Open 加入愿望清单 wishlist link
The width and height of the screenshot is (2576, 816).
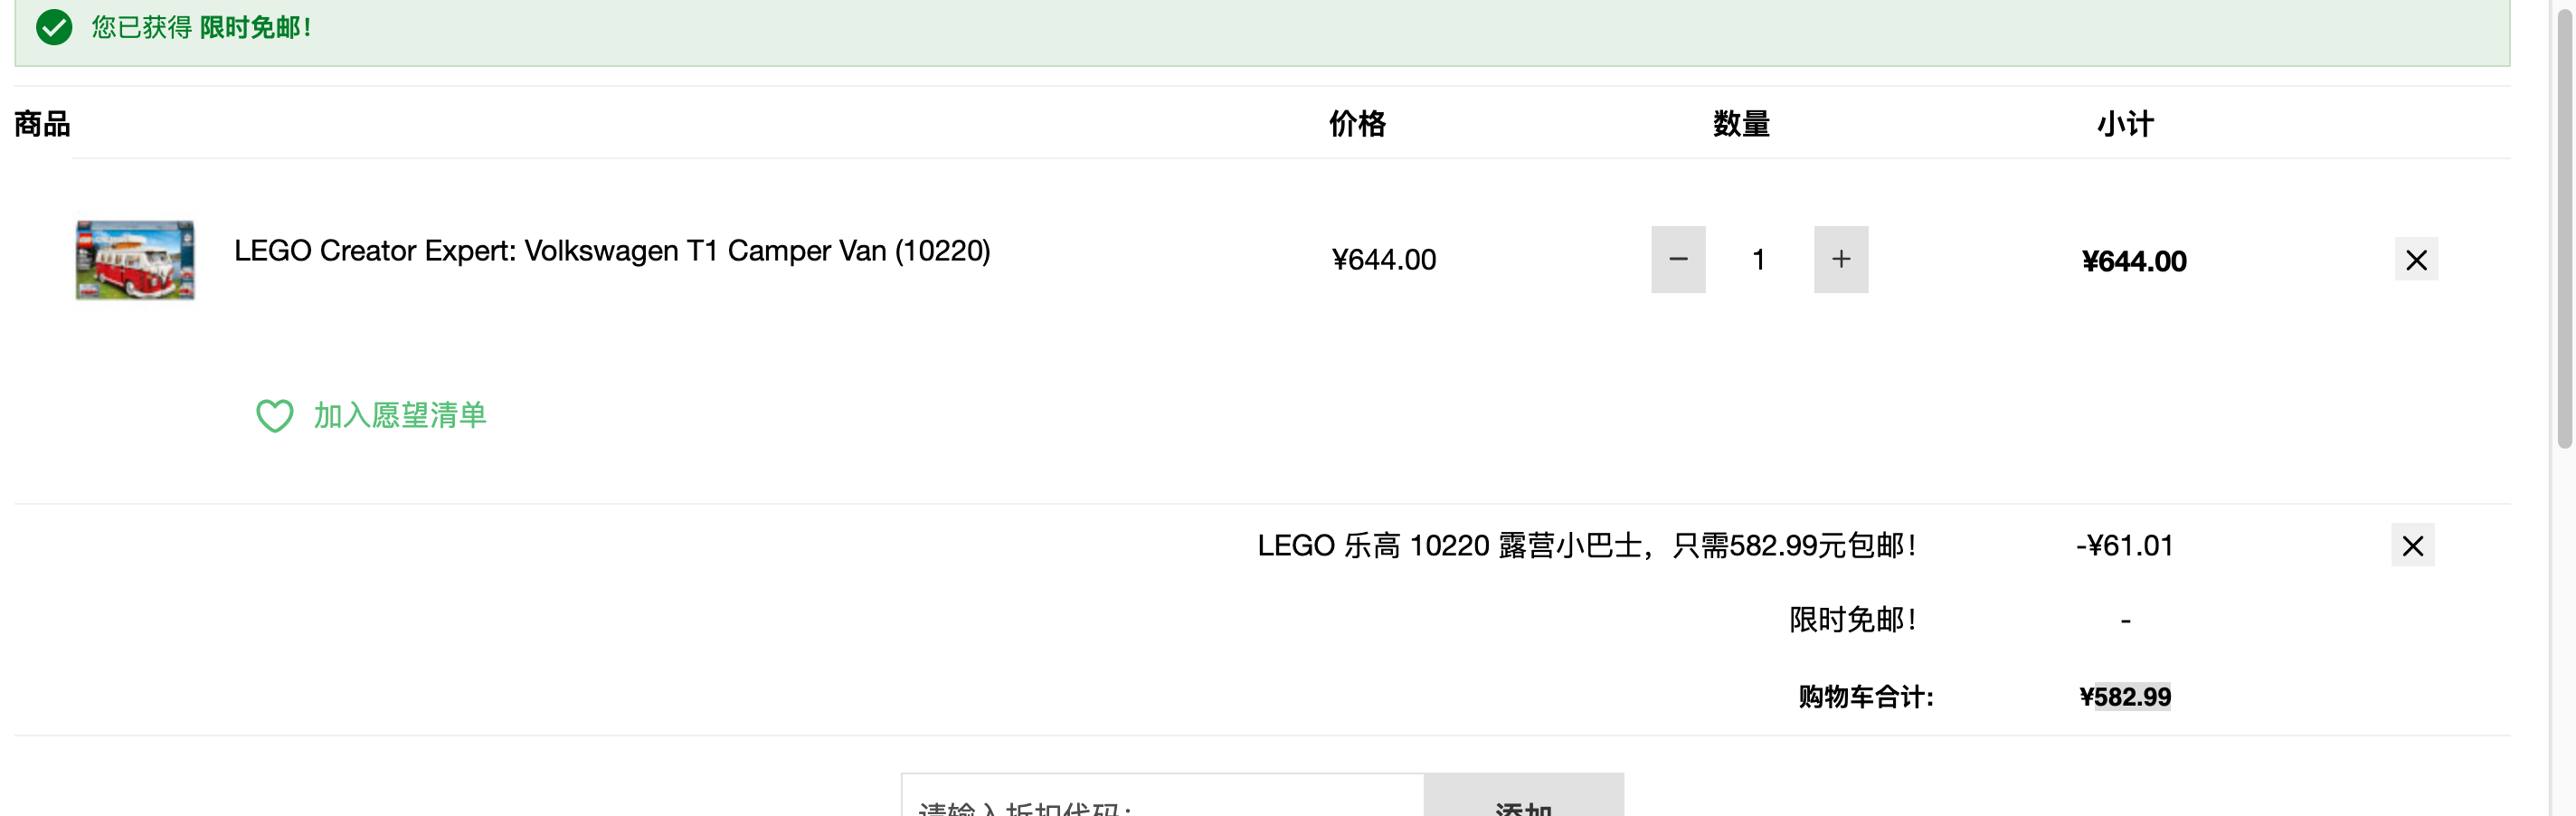(x=400, y=416)
